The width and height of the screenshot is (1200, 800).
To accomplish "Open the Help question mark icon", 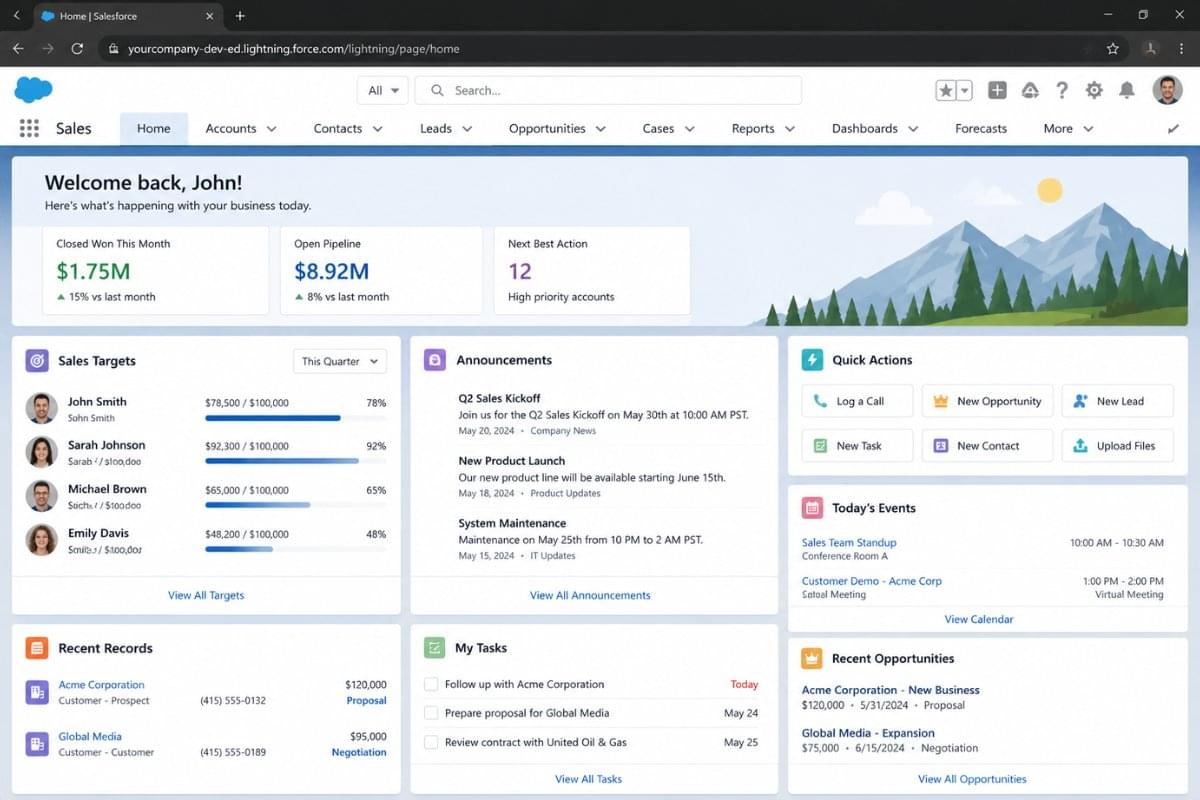I will 1062,90.
